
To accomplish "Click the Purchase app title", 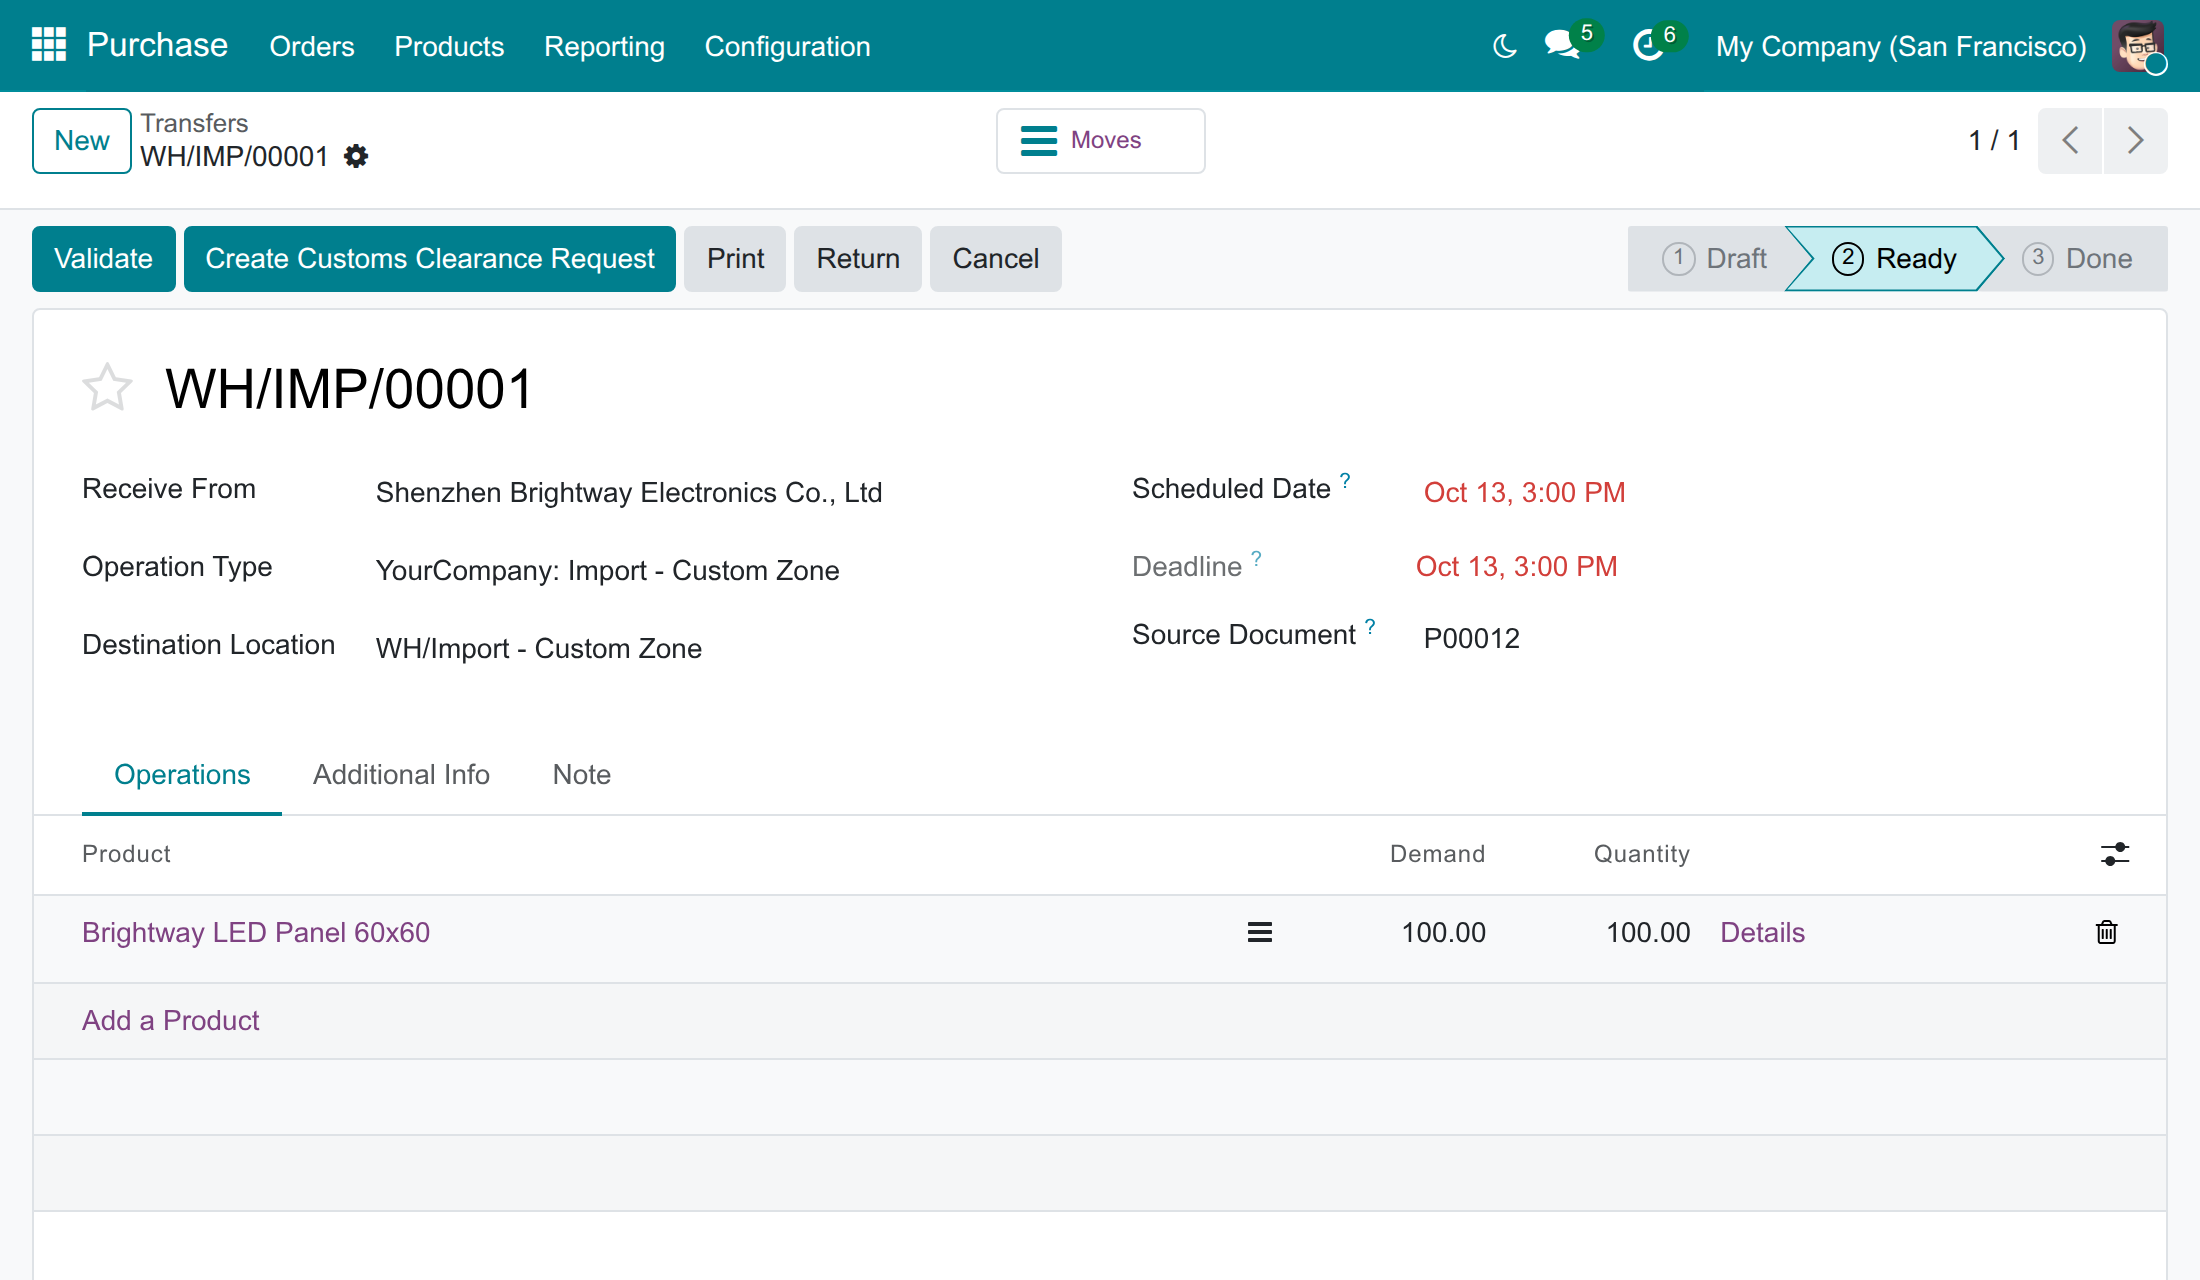I will tap(157, 45).
